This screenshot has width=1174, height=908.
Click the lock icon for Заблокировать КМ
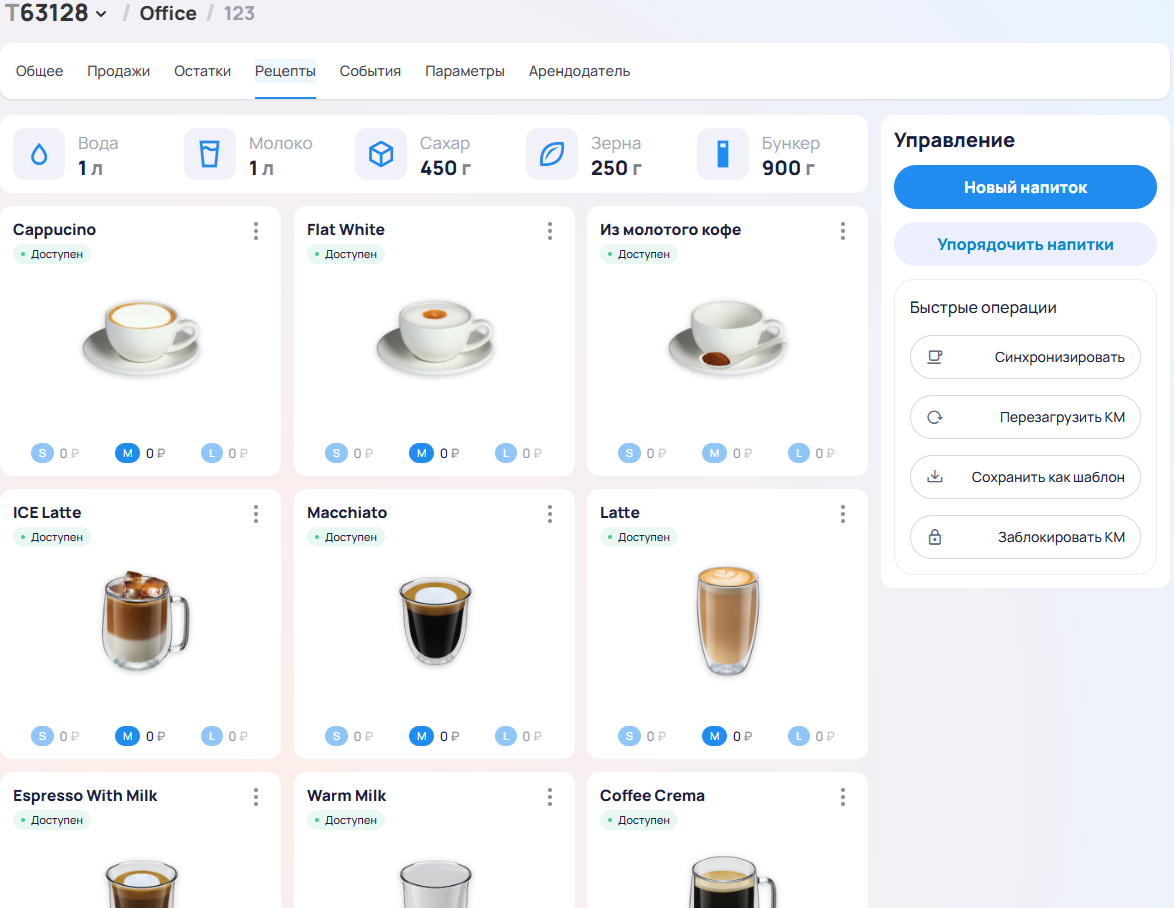[935, 537]
